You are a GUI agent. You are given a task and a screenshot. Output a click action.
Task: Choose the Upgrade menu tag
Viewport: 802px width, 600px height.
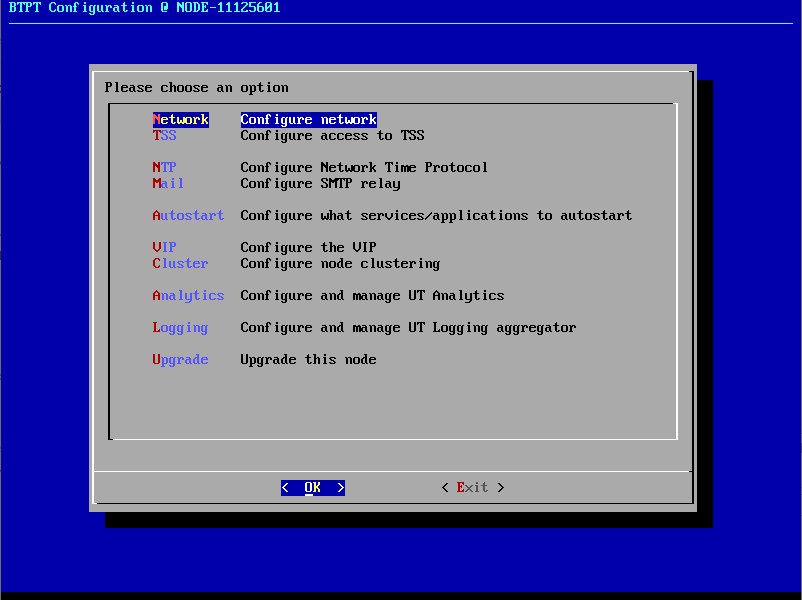pos(181,360)
